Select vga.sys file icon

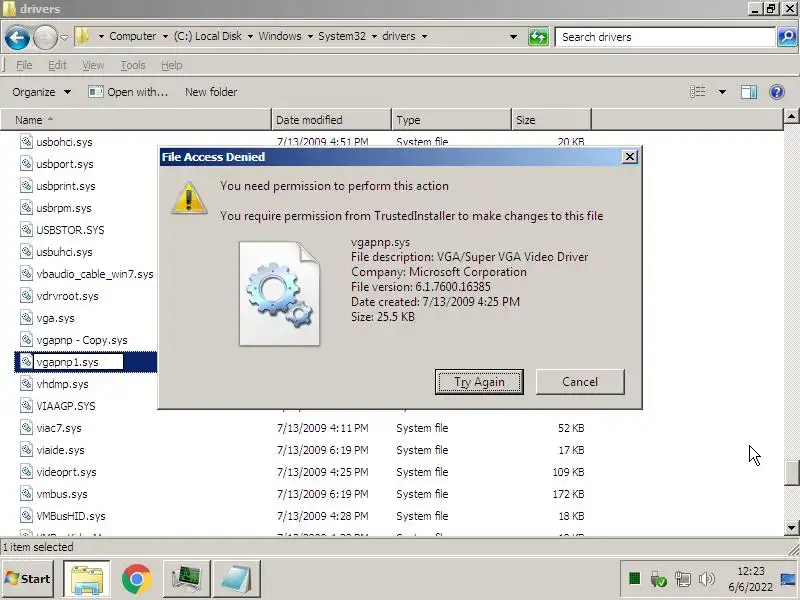pyautogui.click(x=27, y=317)
